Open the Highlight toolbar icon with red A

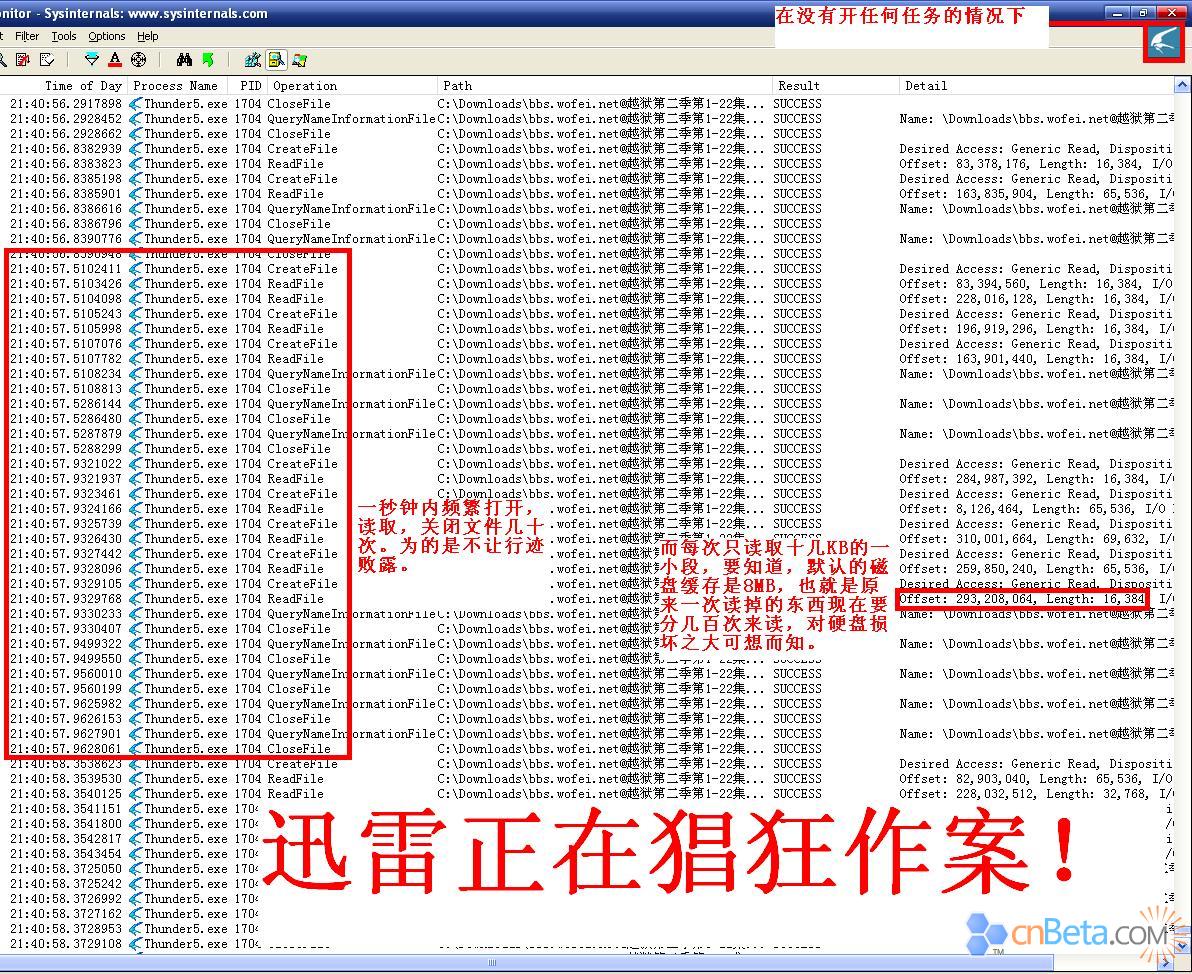[x=115, y=59]
